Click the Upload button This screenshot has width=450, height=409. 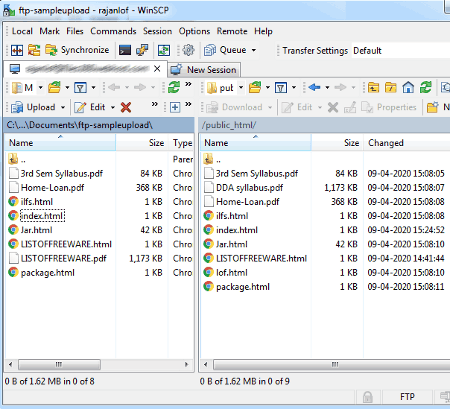pyautogui.click(x=33, y=107)
